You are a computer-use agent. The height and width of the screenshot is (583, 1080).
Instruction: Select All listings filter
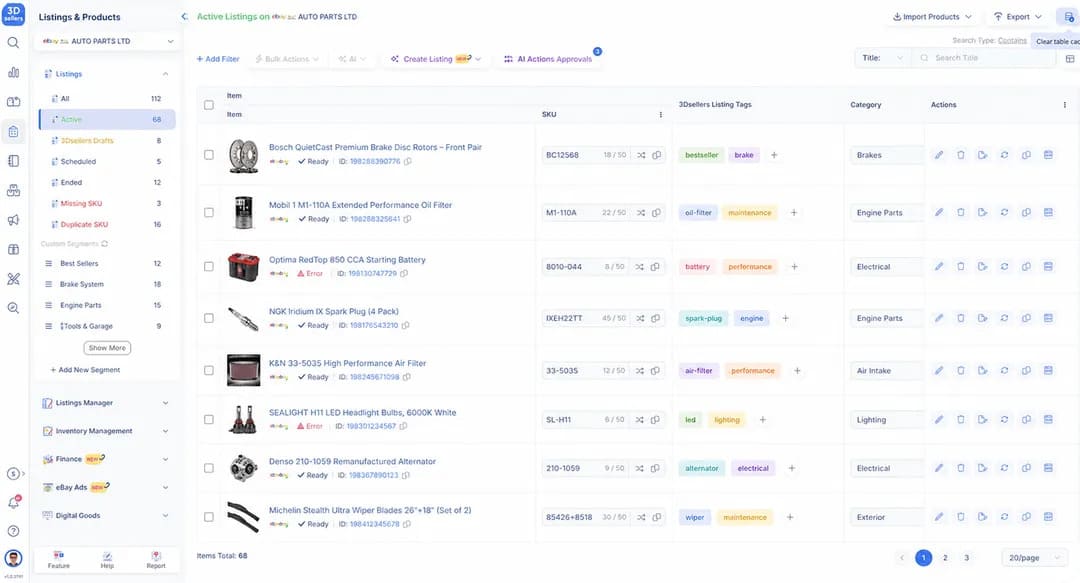pos(107,99)
